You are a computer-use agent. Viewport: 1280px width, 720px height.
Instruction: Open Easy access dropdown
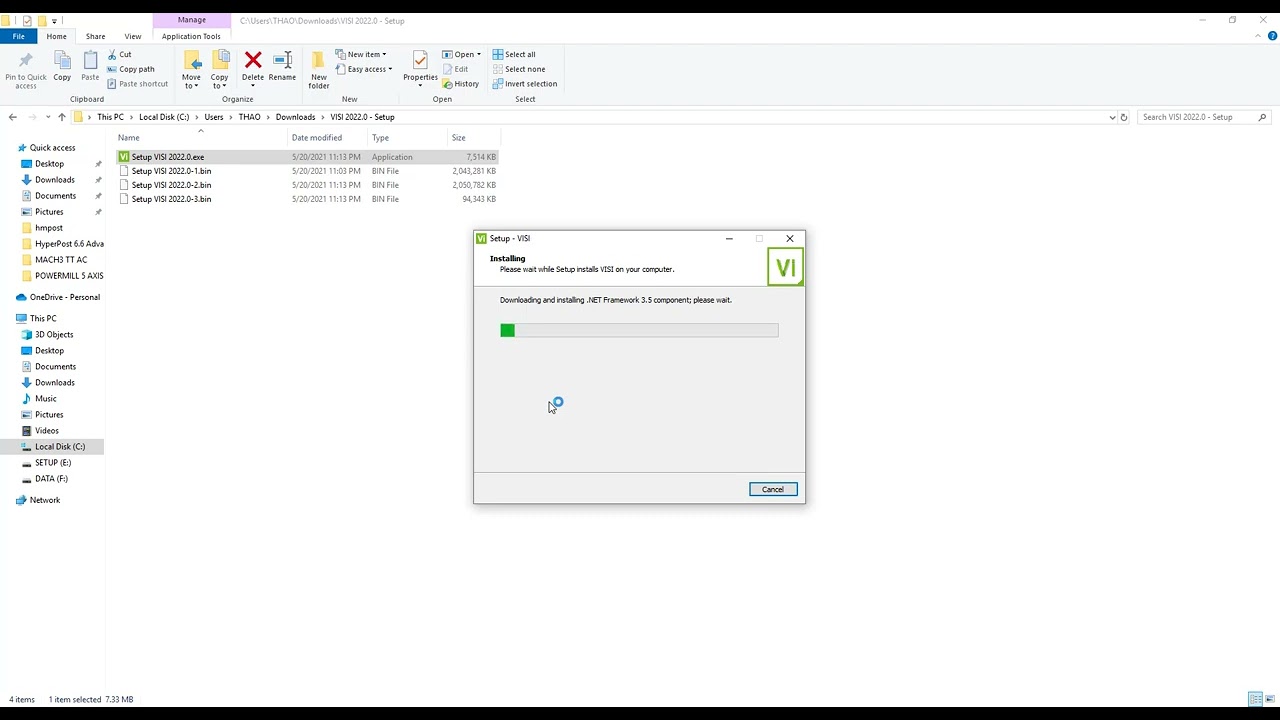364,69
